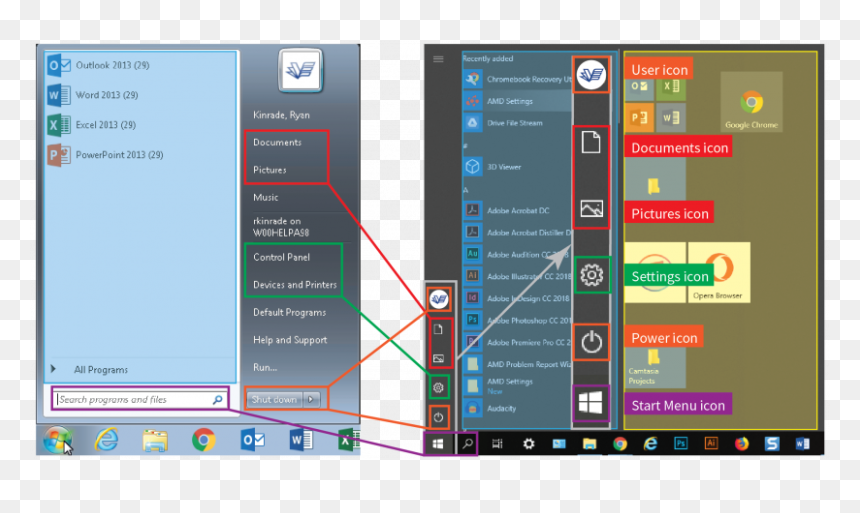860x513 pixels.
Task: Click the small user avatar in Windows 10 Start rail
Action: tap(439, 299)
